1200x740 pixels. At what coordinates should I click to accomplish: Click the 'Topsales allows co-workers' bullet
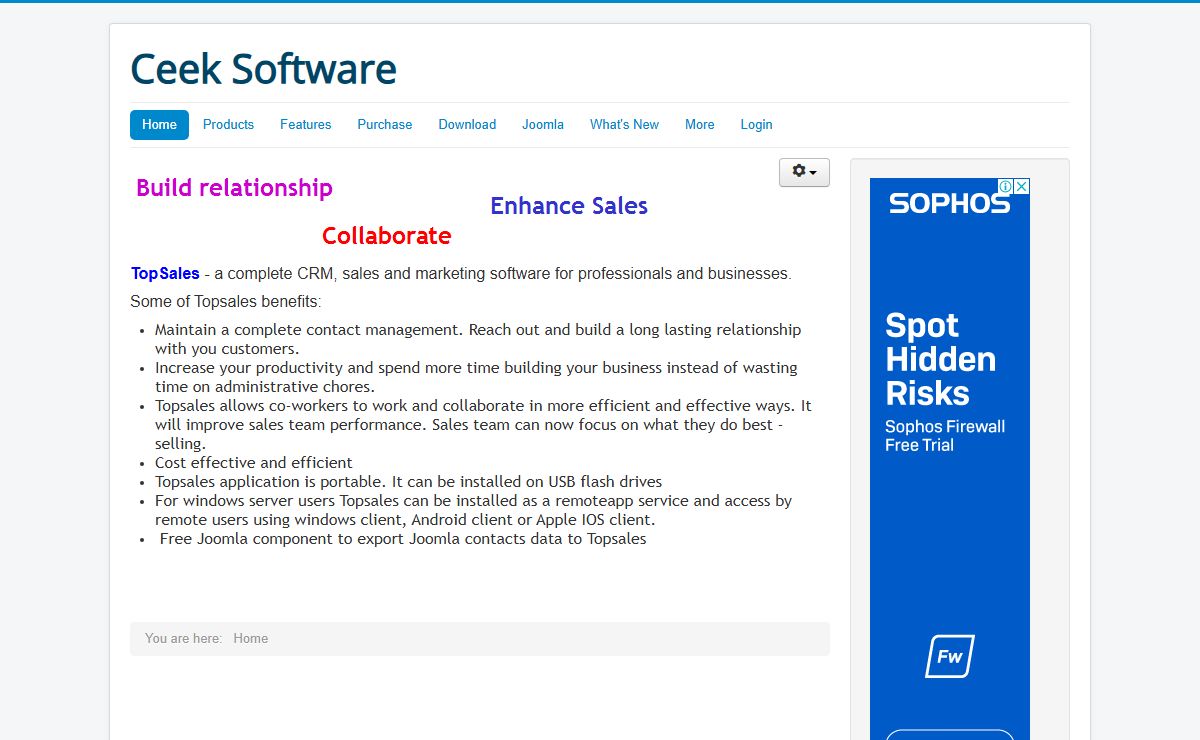pyautogui.click(x=483, y=425)
